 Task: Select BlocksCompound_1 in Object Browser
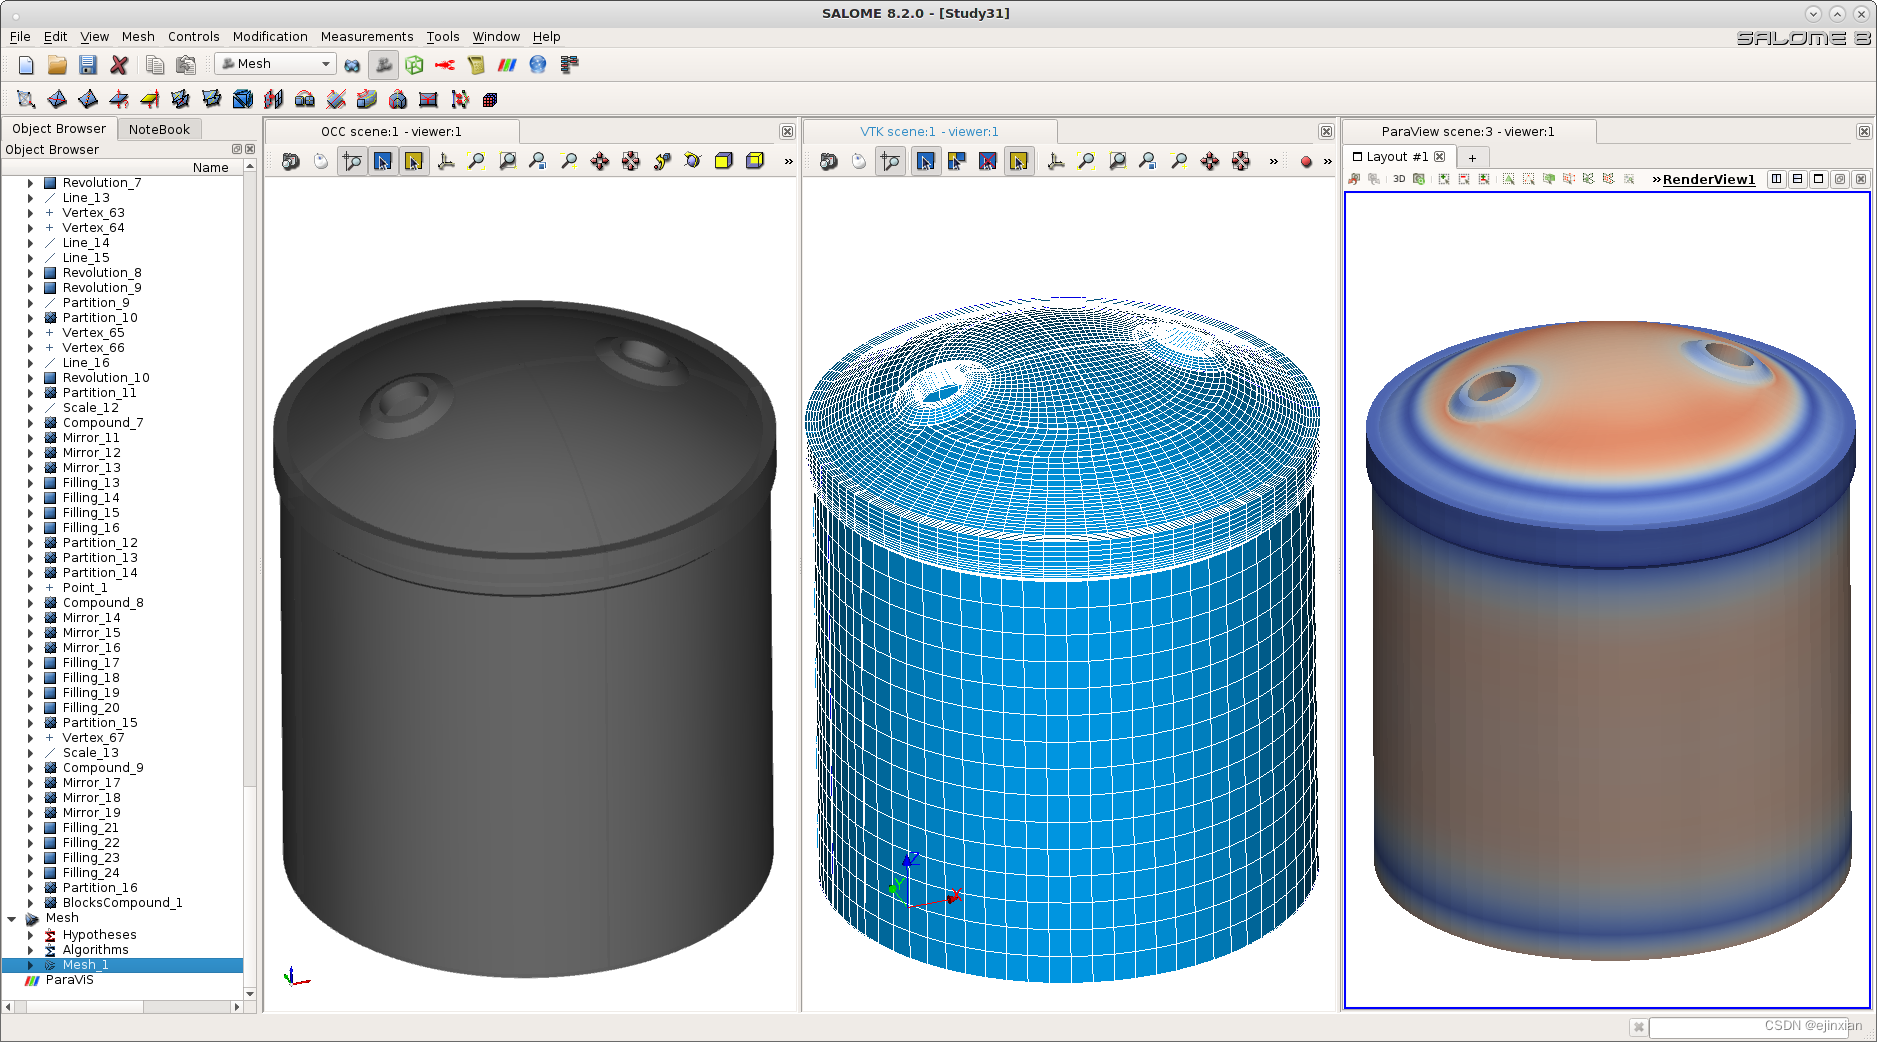[122, 903]
